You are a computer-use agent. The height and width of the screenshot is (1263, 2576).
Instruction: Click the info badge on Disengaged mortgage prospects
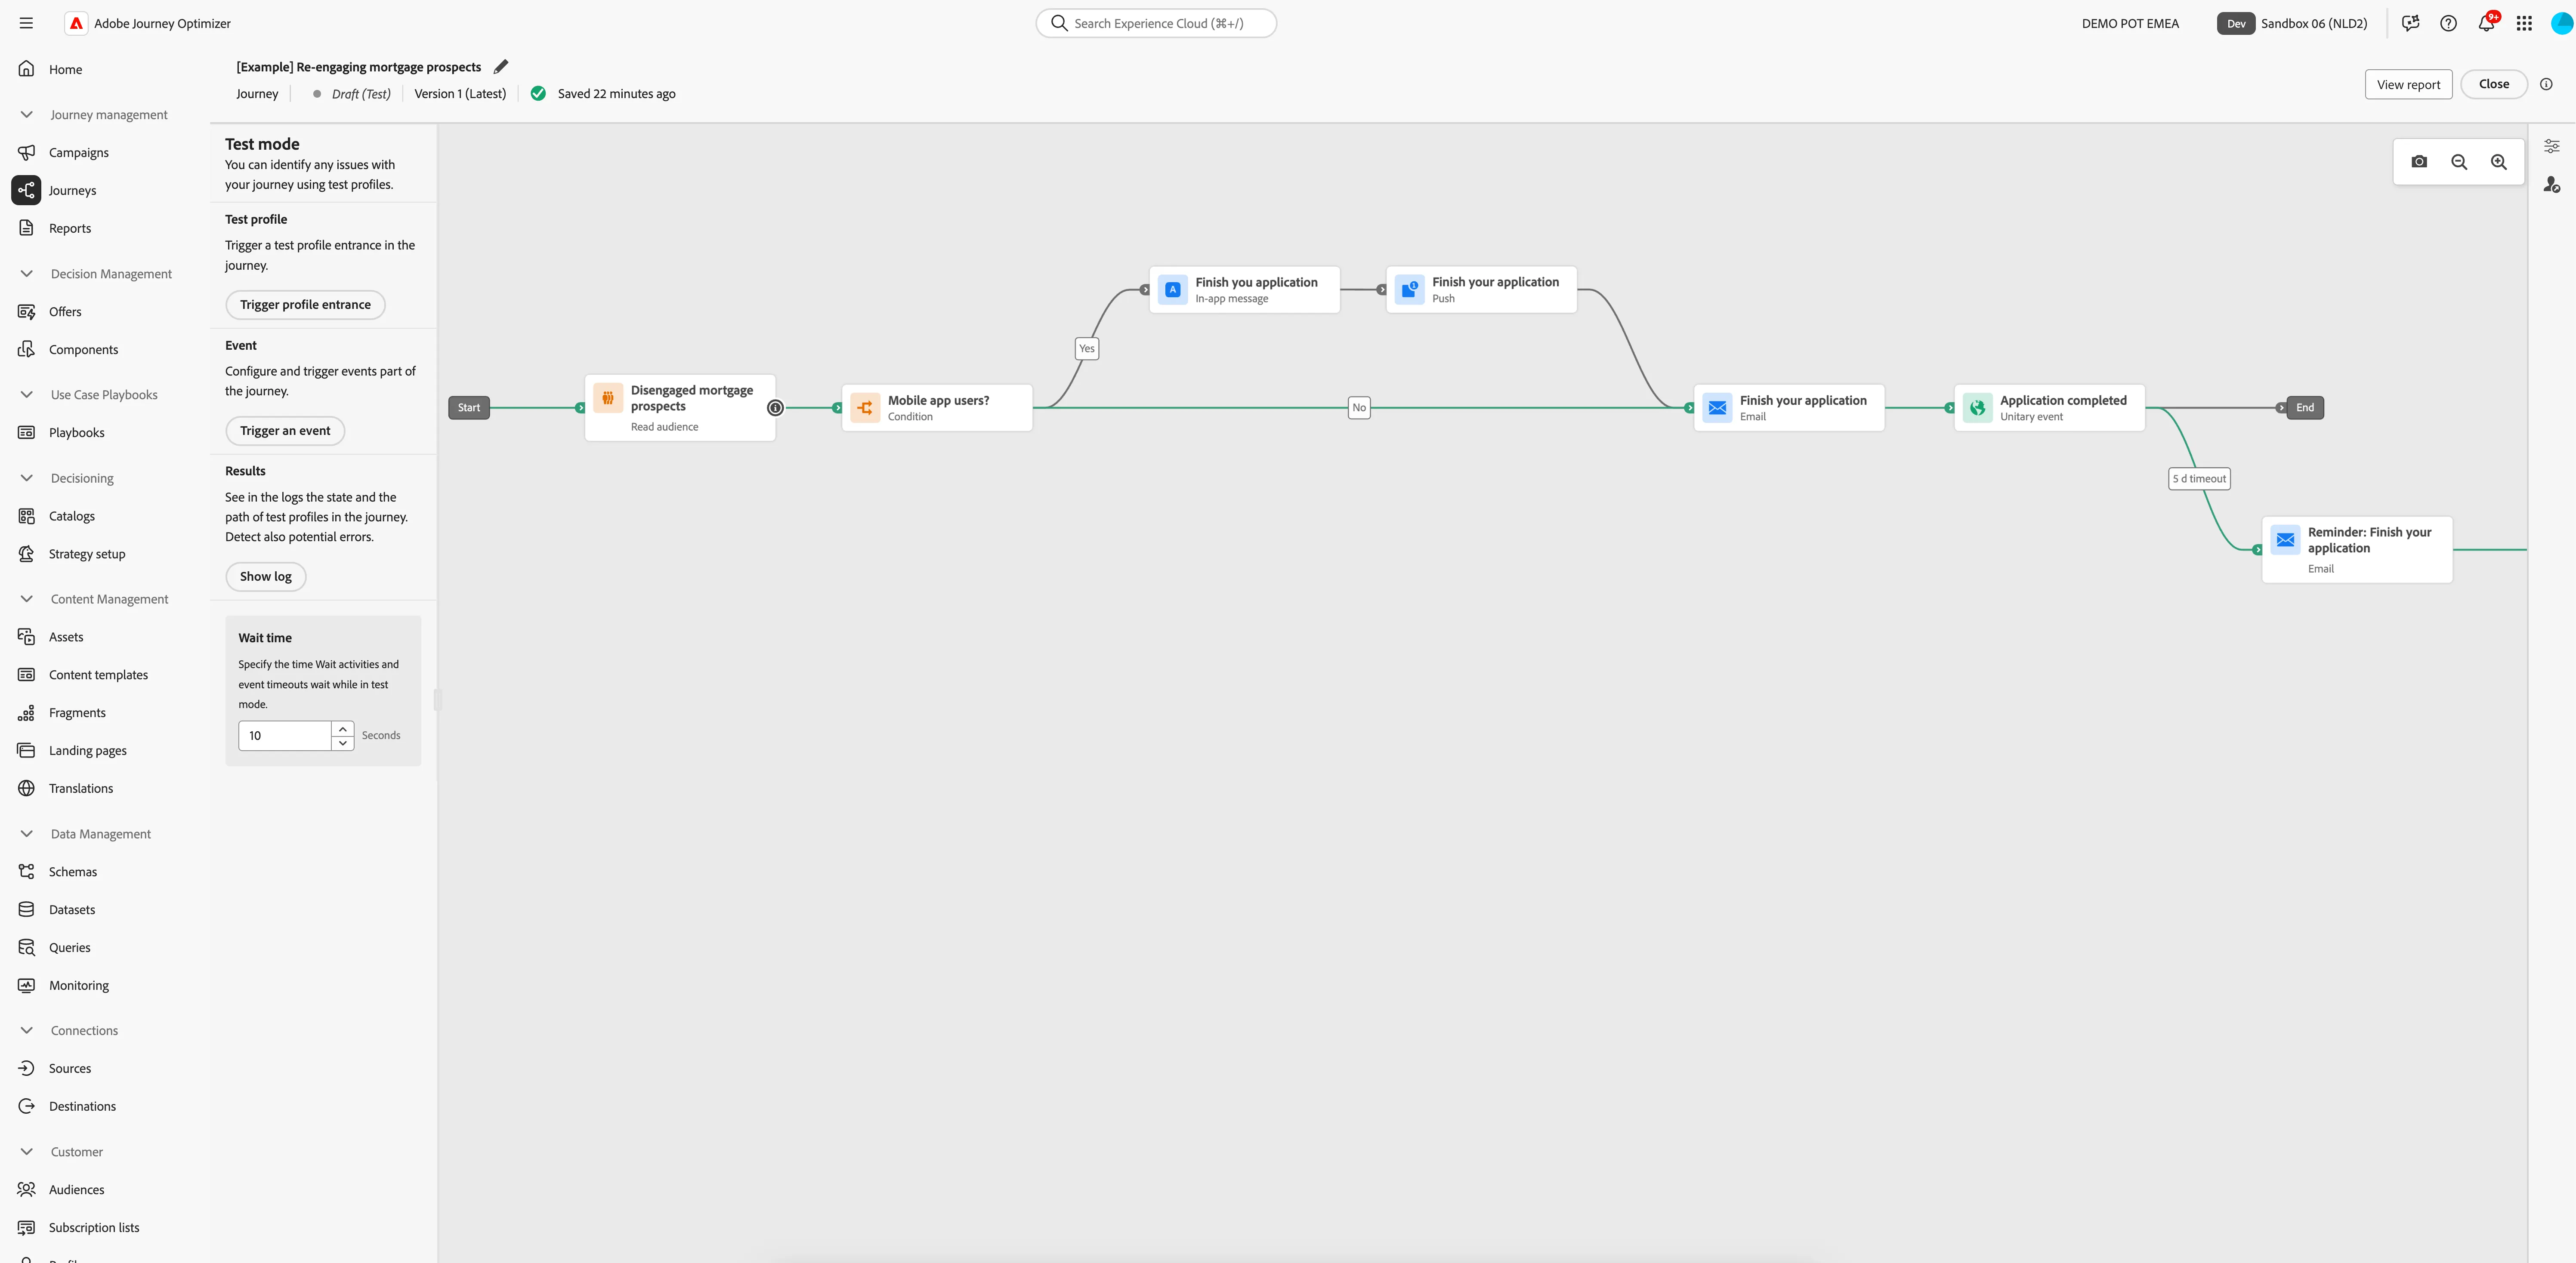coord(775,408)
